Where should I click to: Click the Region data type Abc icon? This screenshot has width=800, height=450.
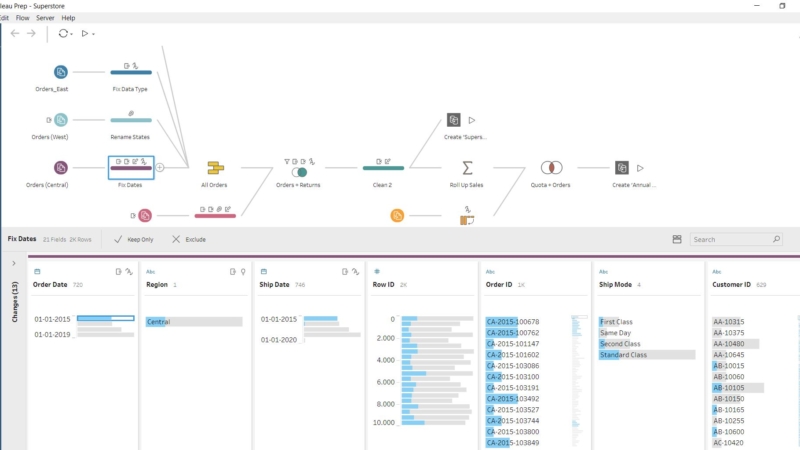pos(151,272)
